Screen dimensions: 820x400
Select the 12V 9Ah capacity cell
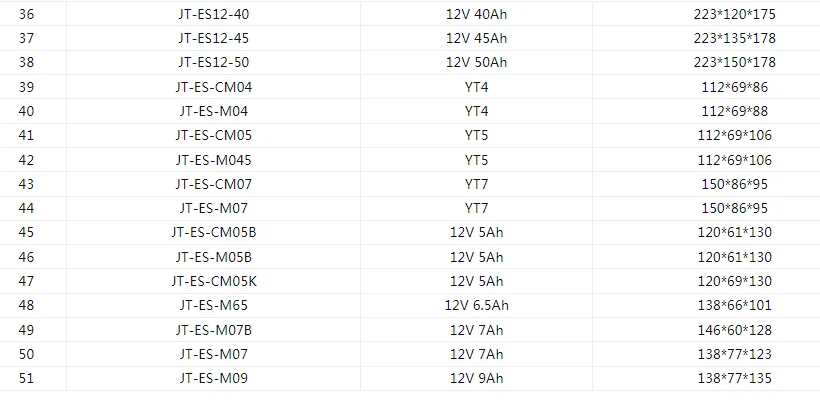click(475, 379)
